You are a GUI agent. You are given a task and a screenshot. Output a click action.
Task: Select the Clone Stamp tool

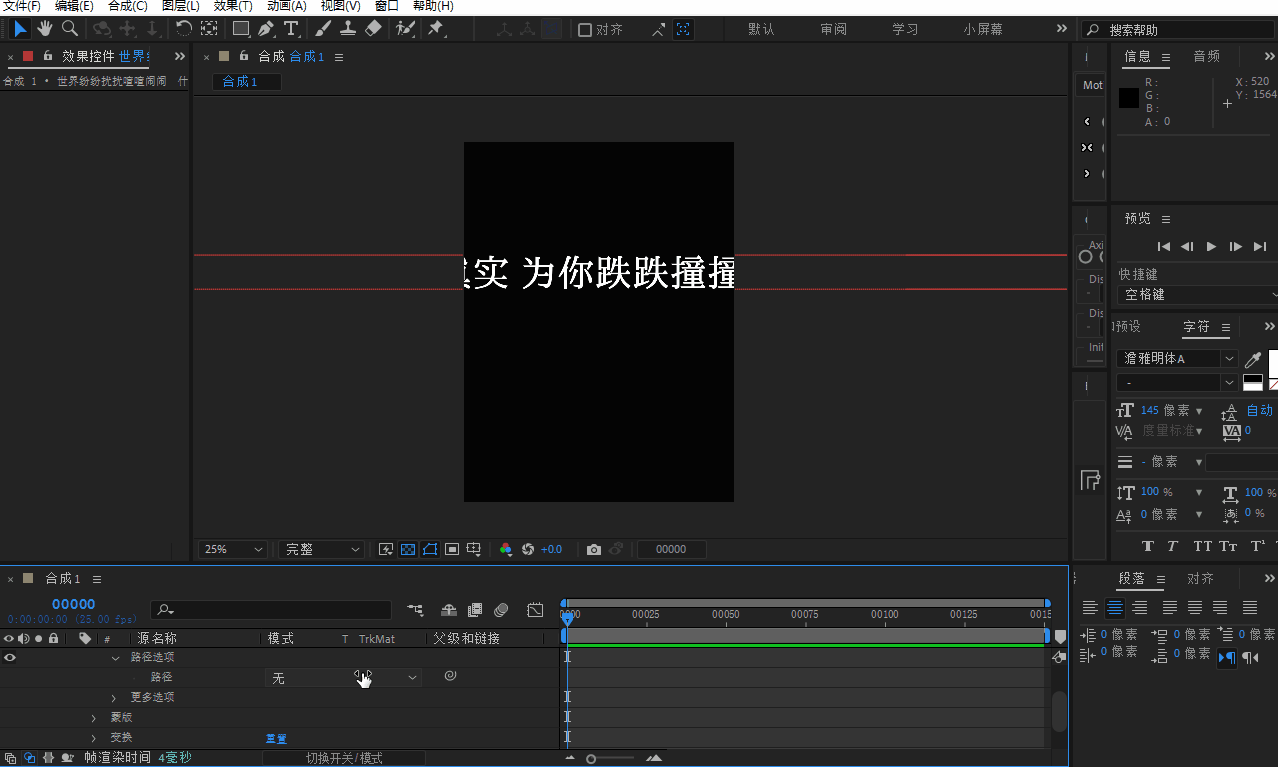pos(348,29)
